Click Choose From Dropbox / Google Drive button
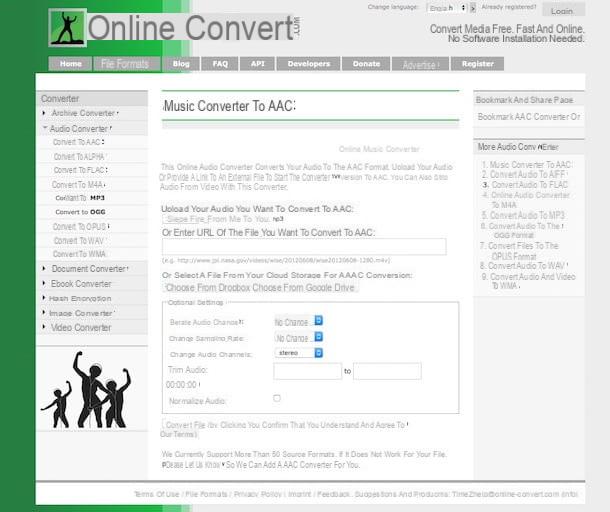The width and height of the screenshot is (610, 512). point(260,288)
